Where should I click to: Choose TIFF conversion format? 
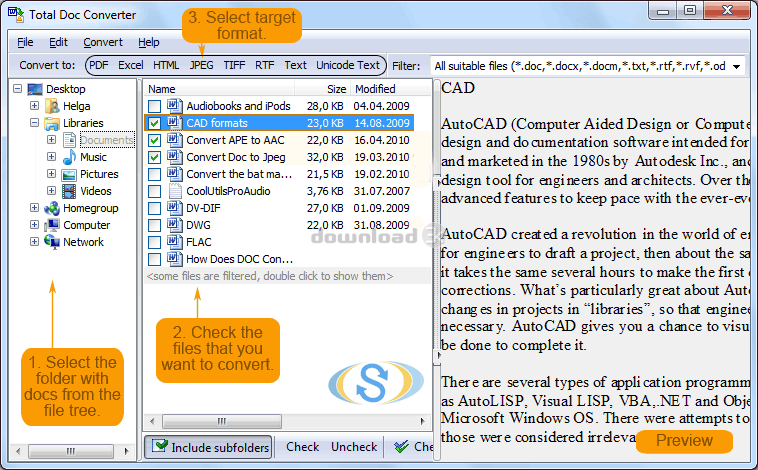coord(234,65)
